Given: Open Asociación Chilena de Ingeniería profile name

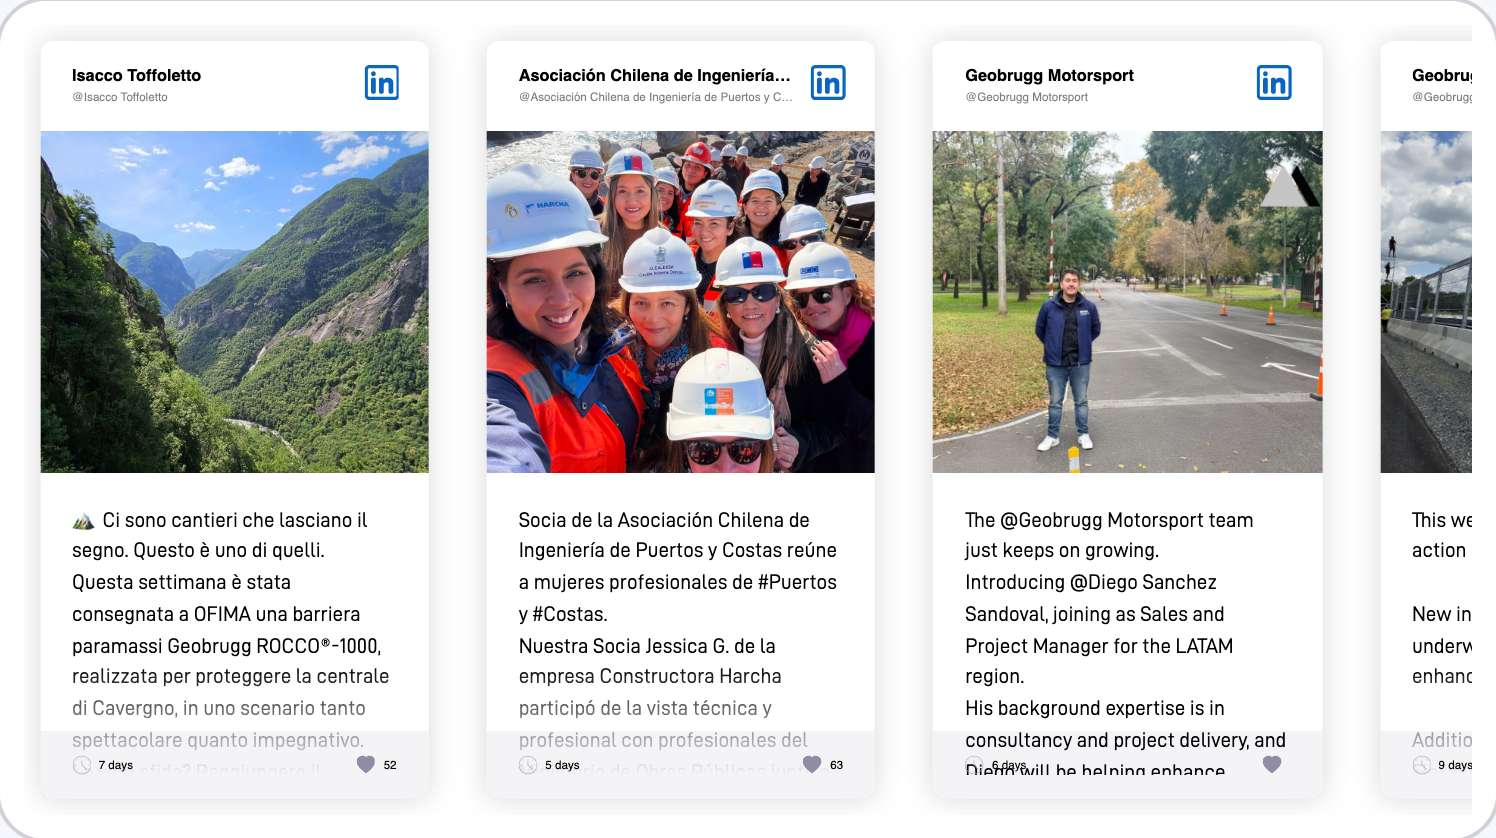Looking at the screenshot, I should (655, 75).
